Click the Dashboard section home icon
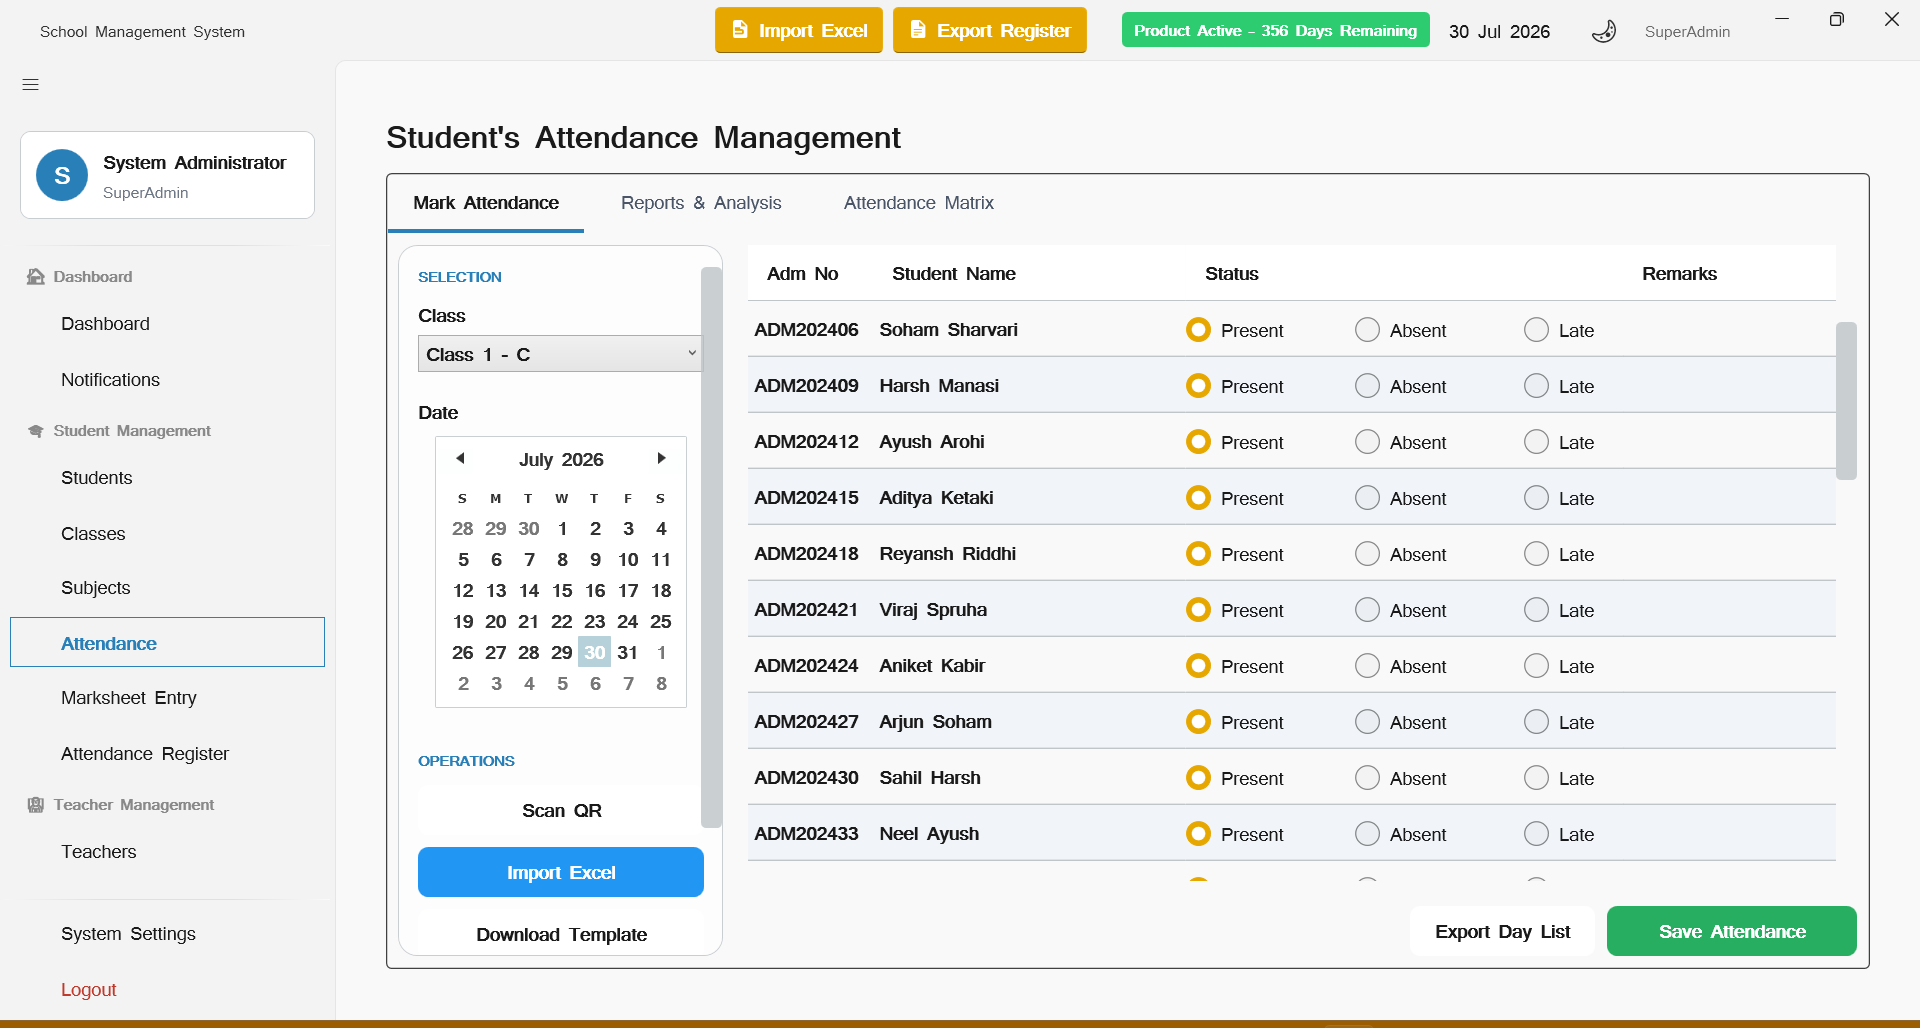Viewport: 1920px width, 1028px height. (36, 277)
